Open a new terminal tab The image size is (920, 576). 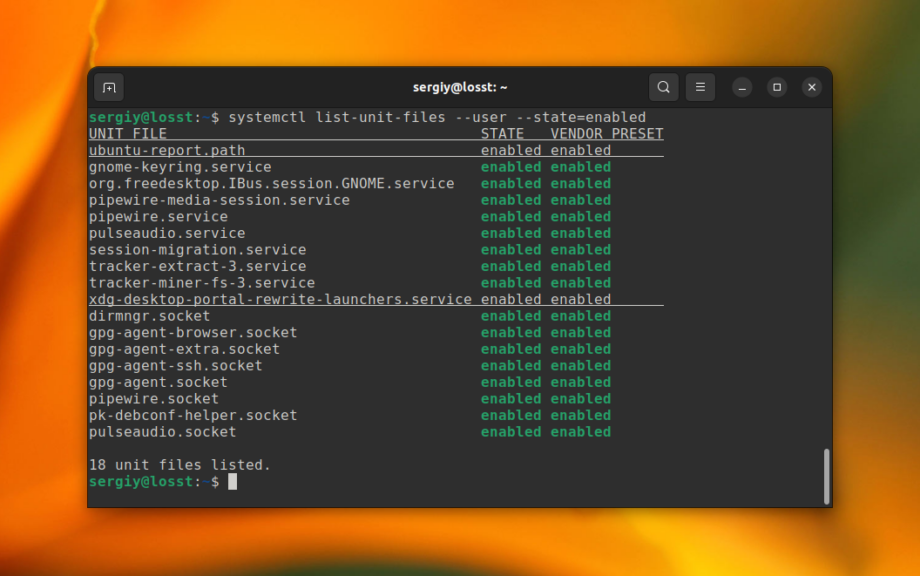click(x=109, y=87)
